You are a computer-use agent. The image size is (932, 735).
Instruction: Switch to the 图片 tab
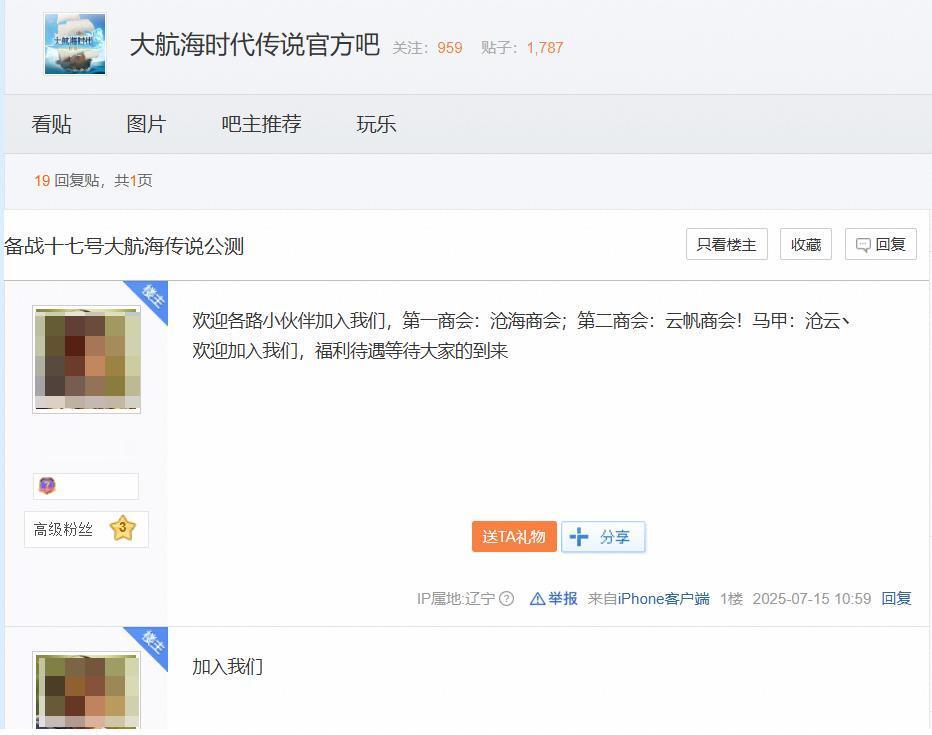(146, 124)
